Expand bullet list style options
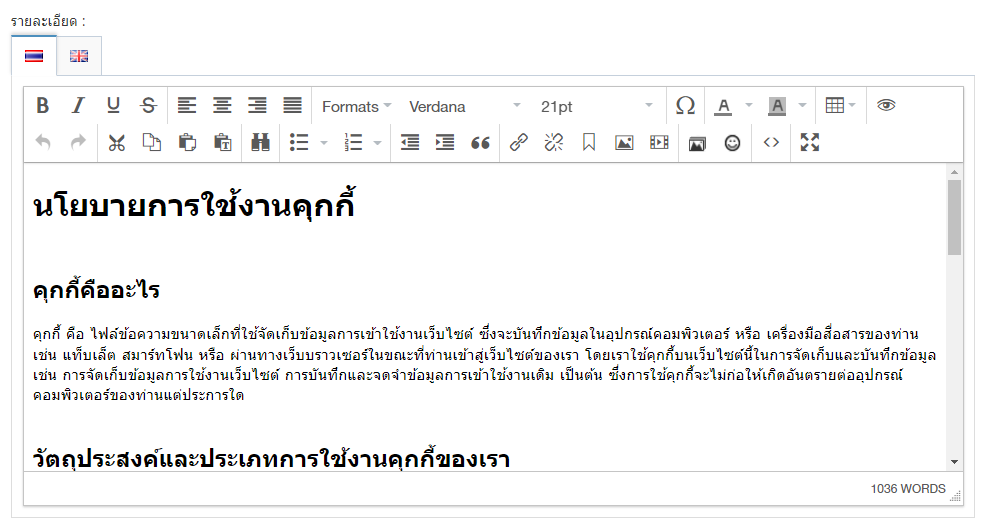 point(324,142)
